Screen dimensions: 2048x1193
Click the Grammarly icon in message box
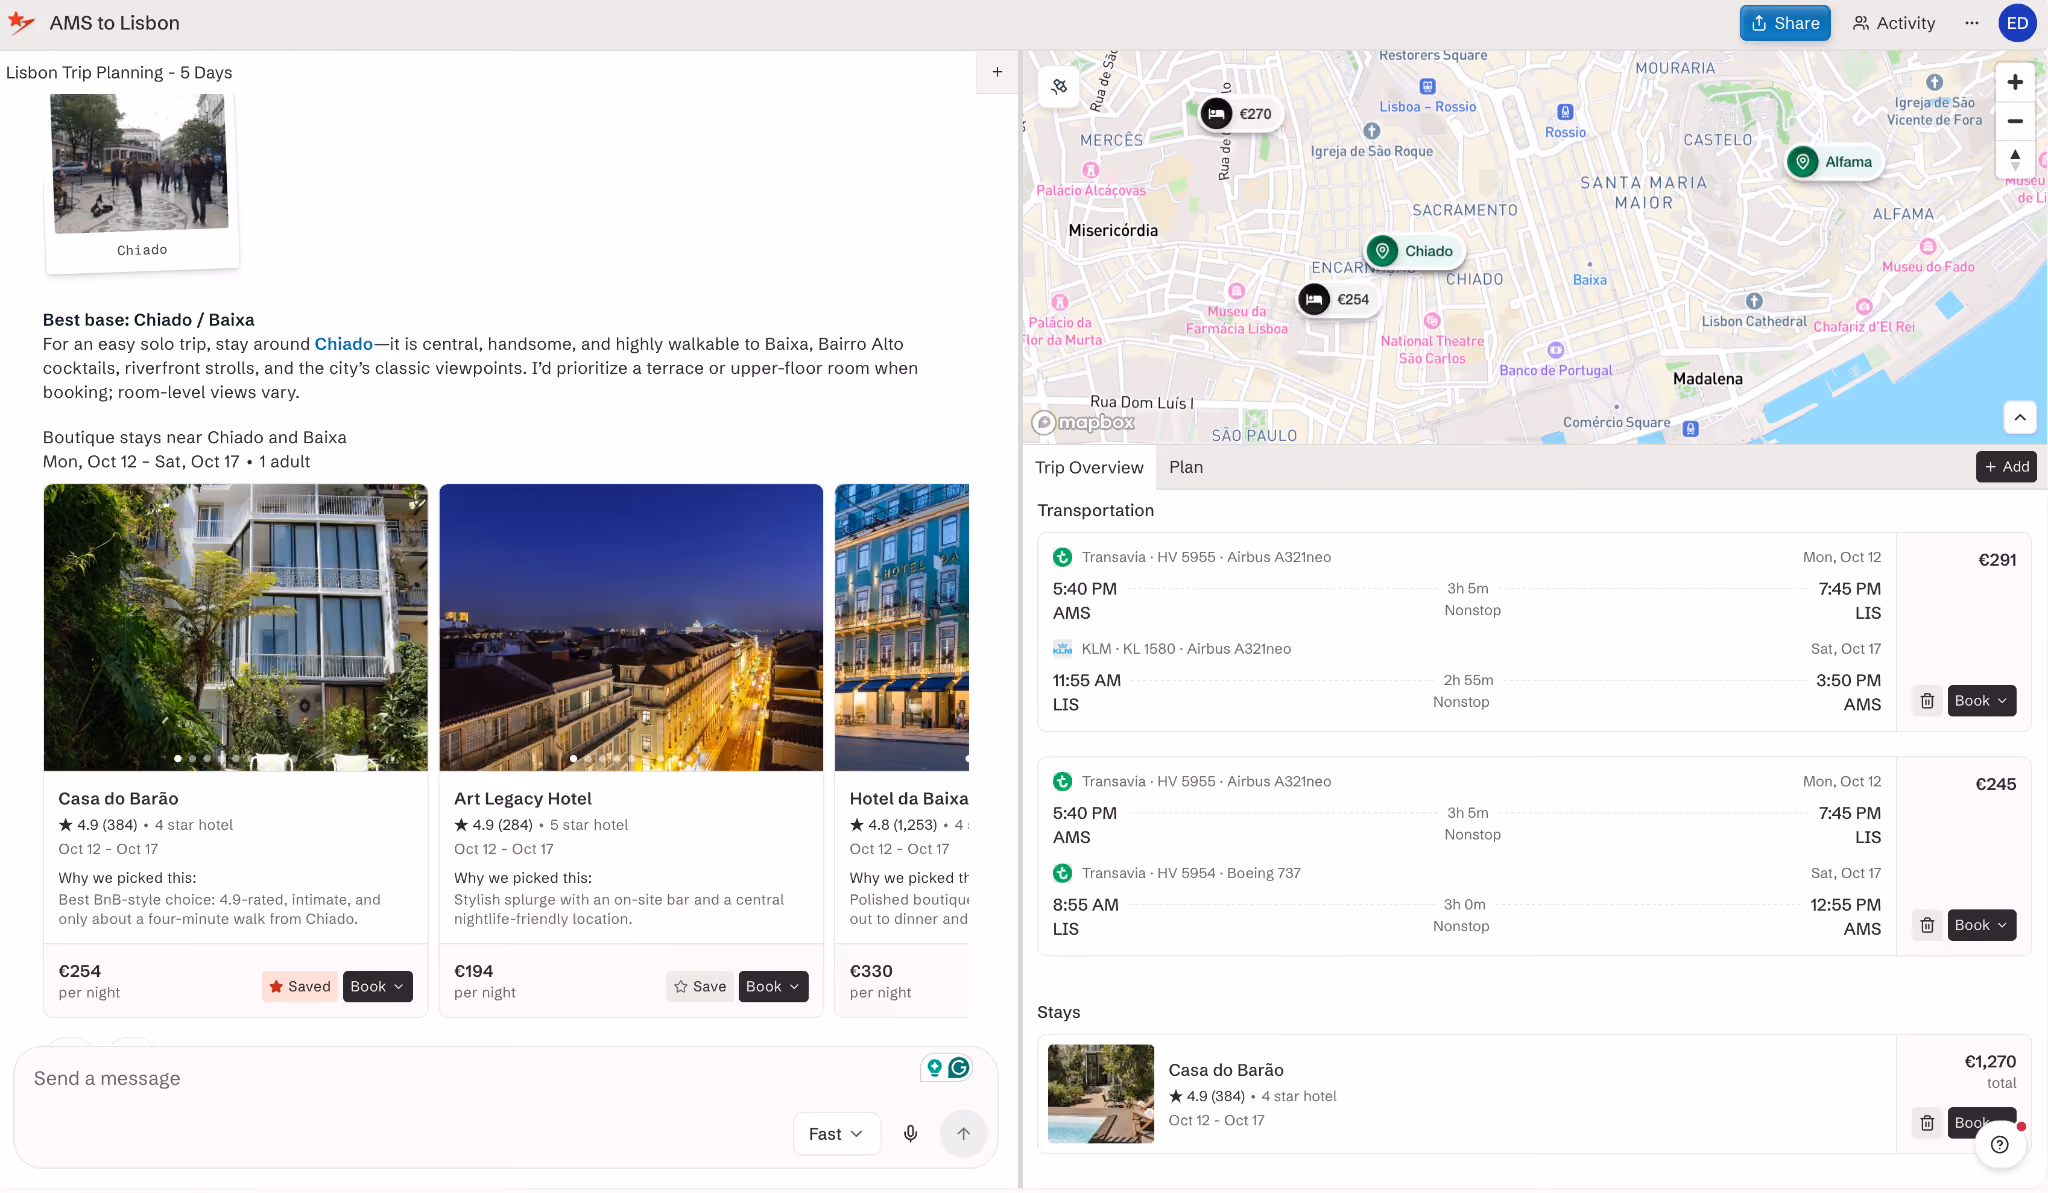click(959, 1068)
